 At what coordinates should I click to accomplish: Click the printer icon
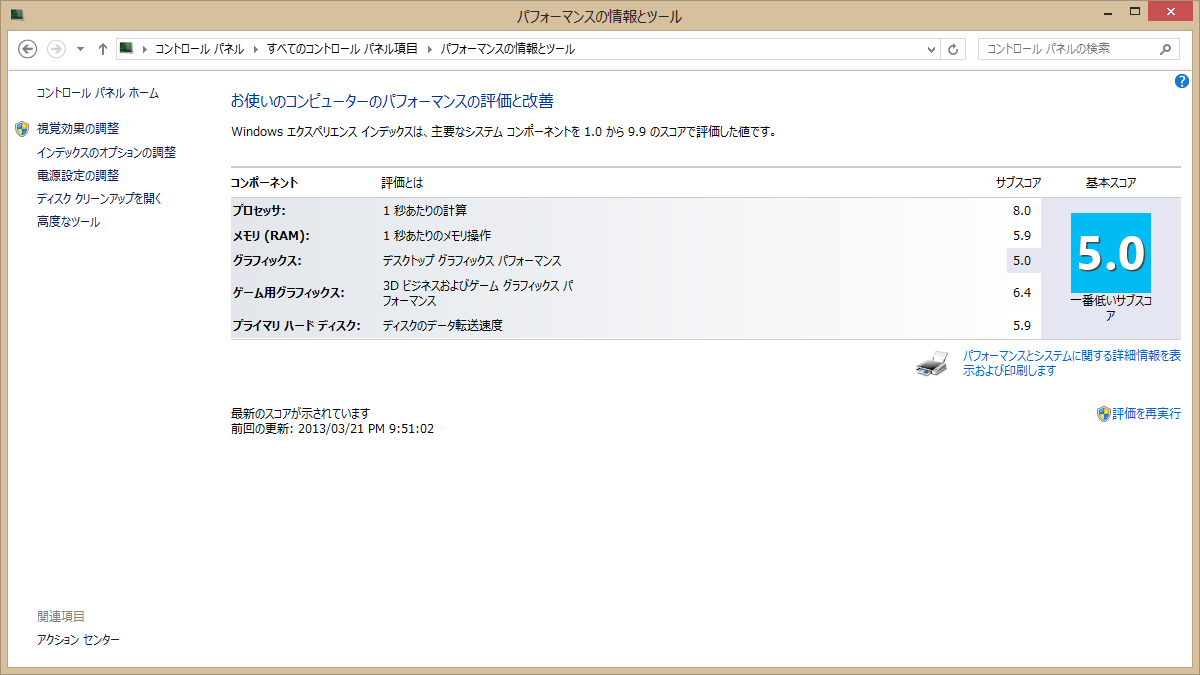tap(932, 363)
